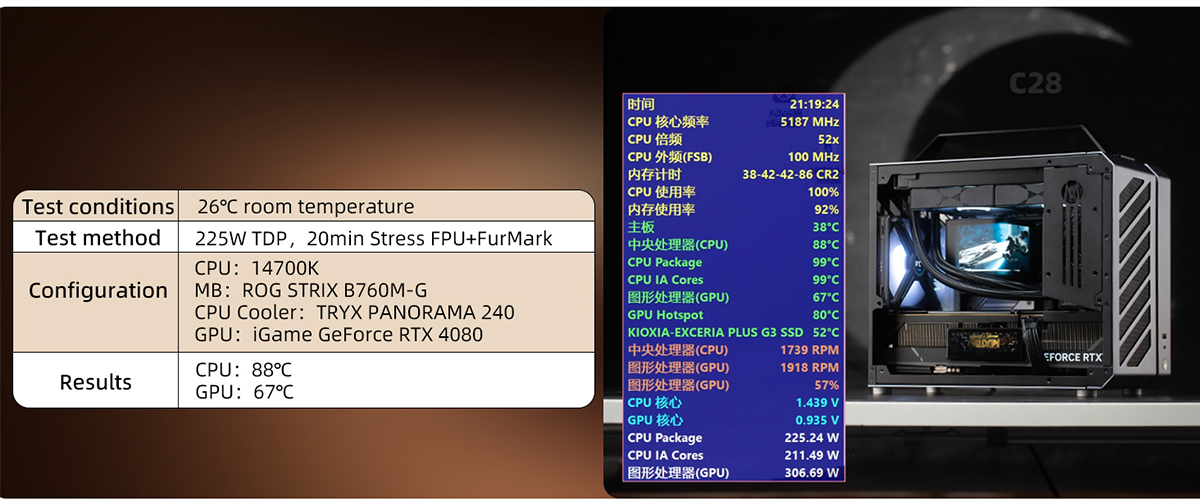This screenshot has width=1200, height=500.
Task: Click the GEFORCE RTX graphics card label
Action: [x=1072, y=356]
